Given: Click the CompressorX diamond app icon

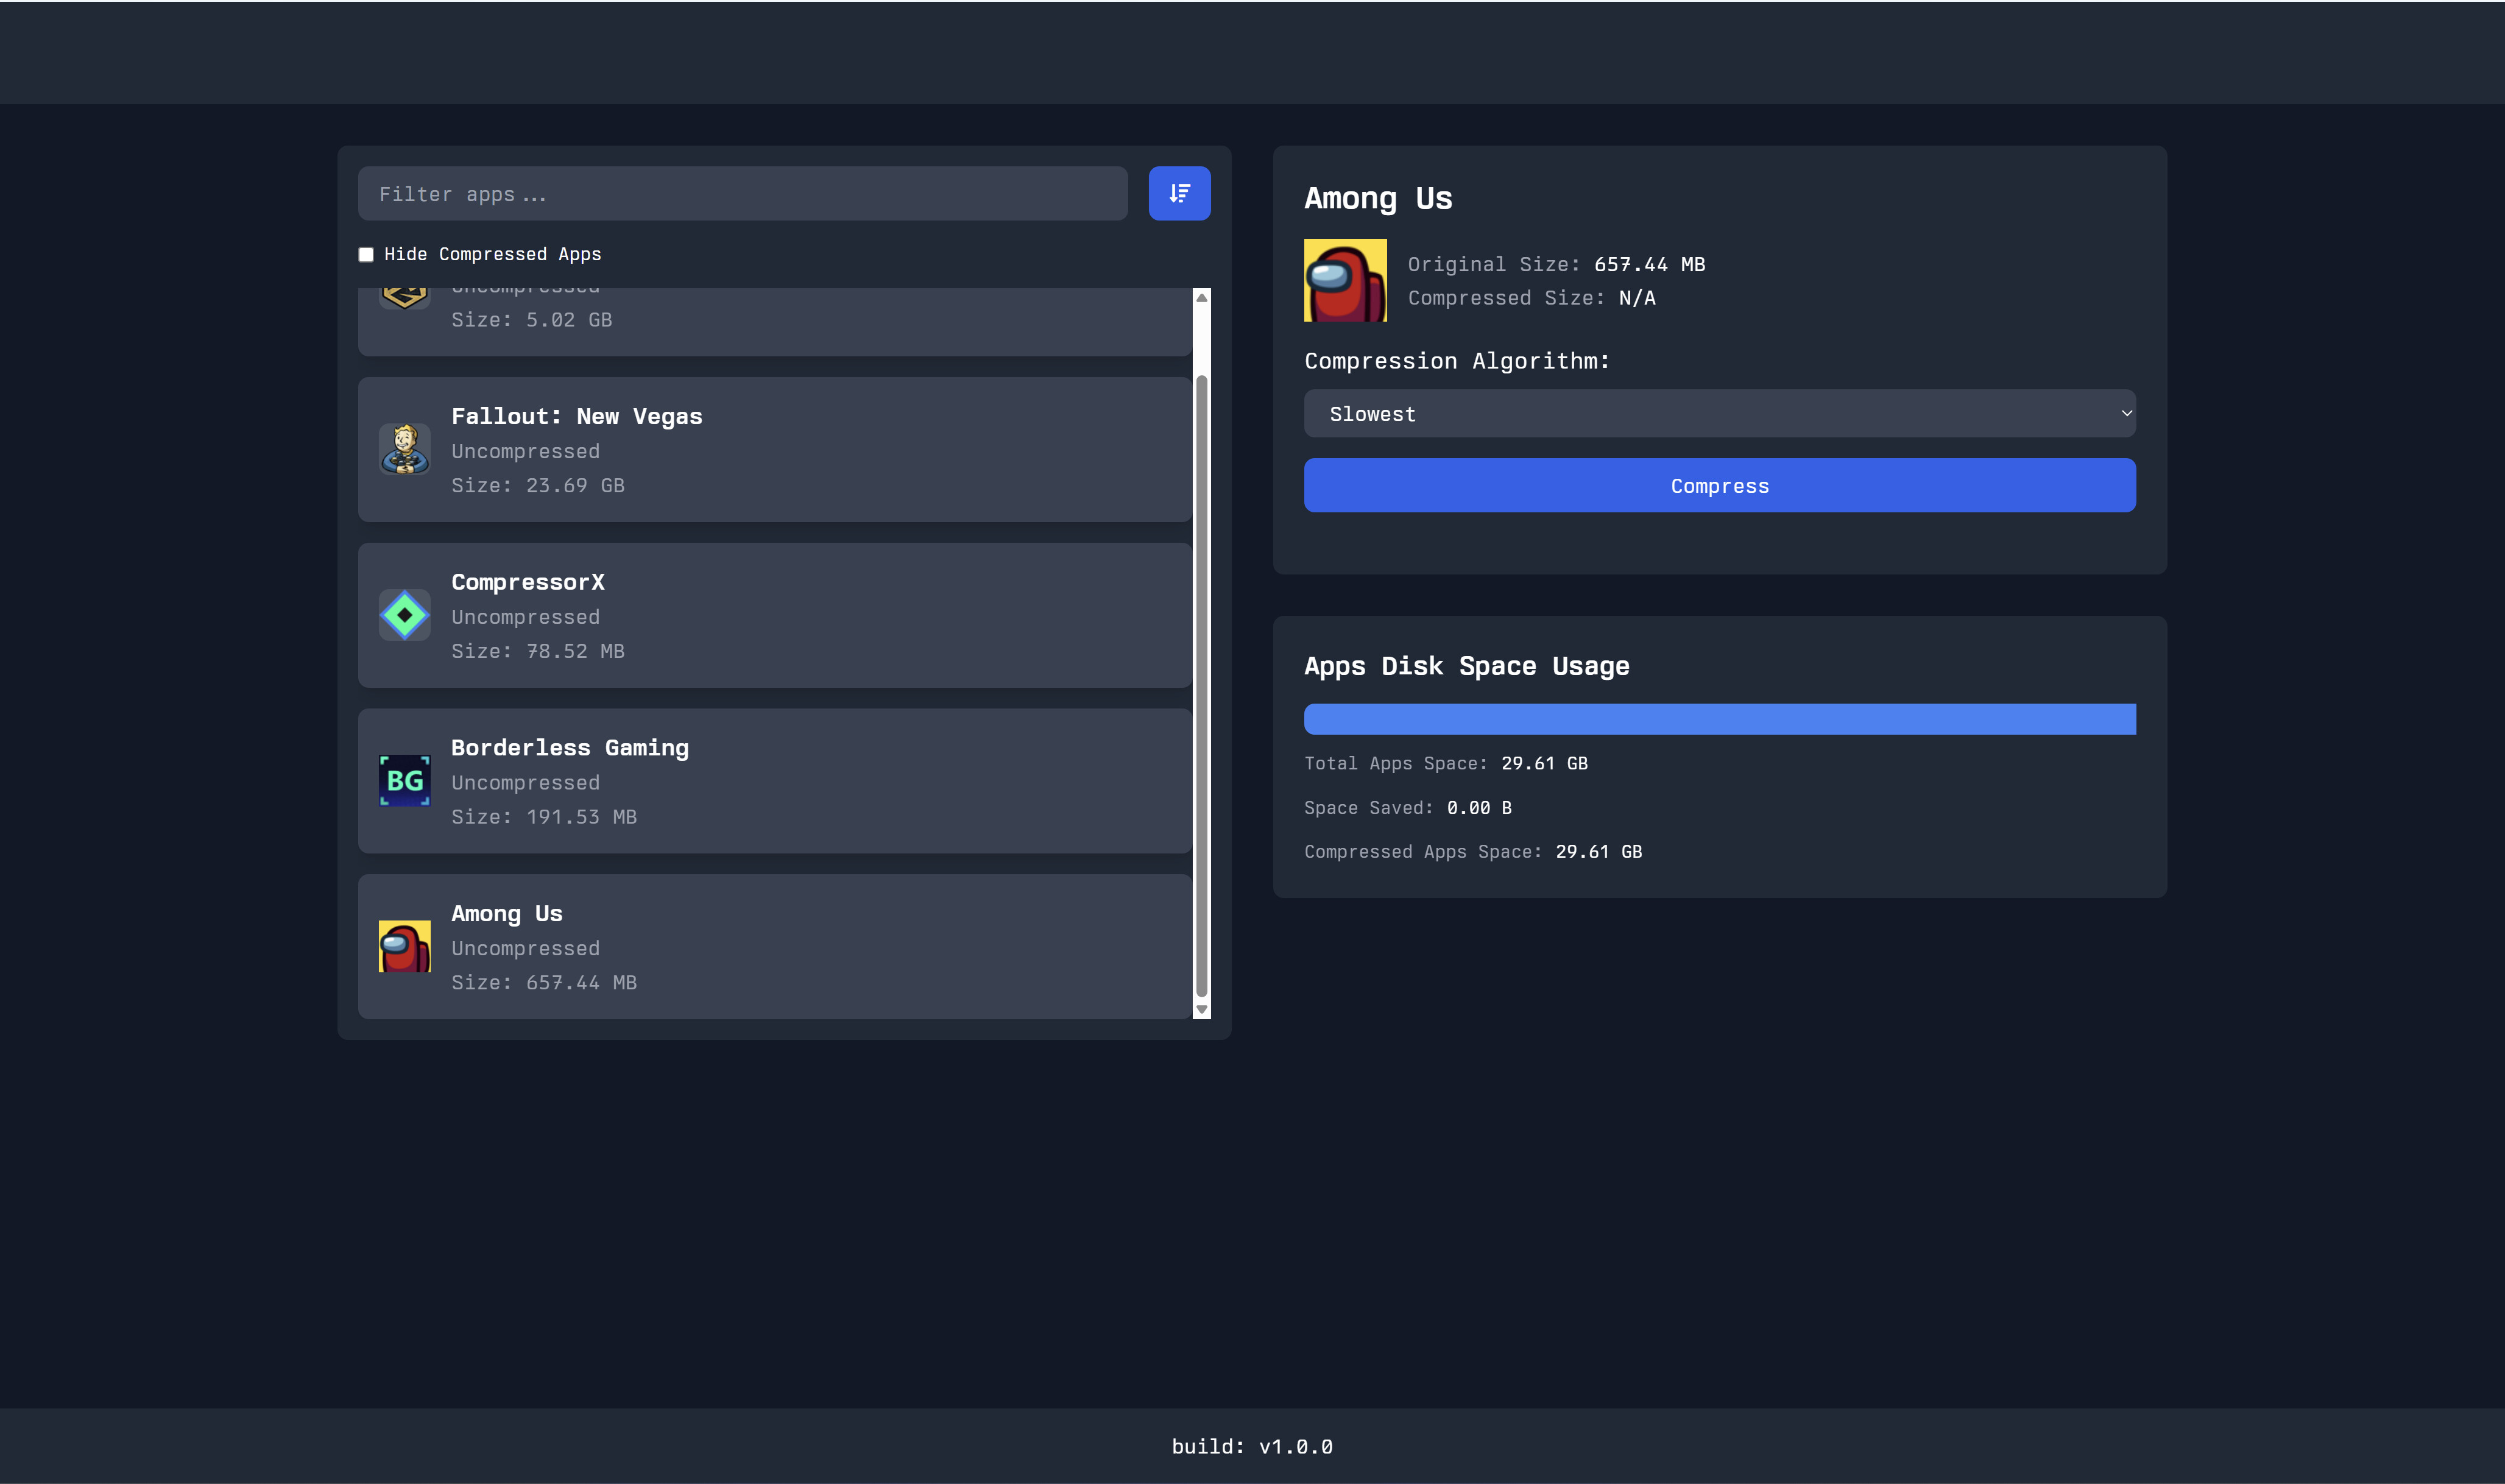Looking at the screenshot, I should pos(404,615).
